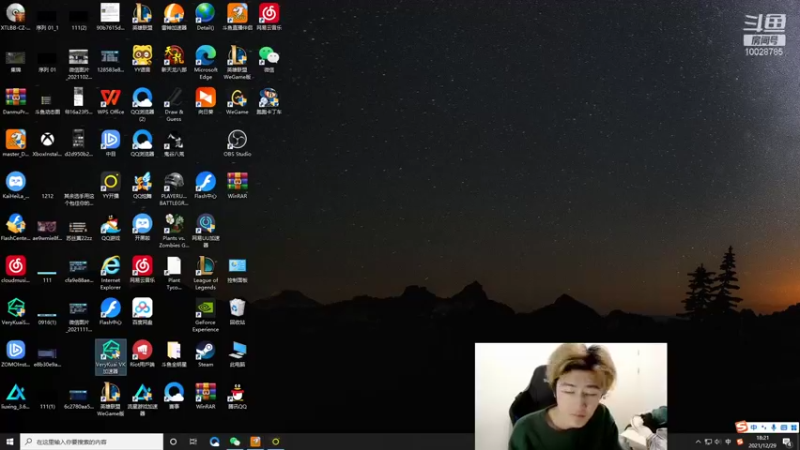Launch the YY开播 desktop shortcut
The width and height of the screenshot is (800, 450).
coord(110,185)
